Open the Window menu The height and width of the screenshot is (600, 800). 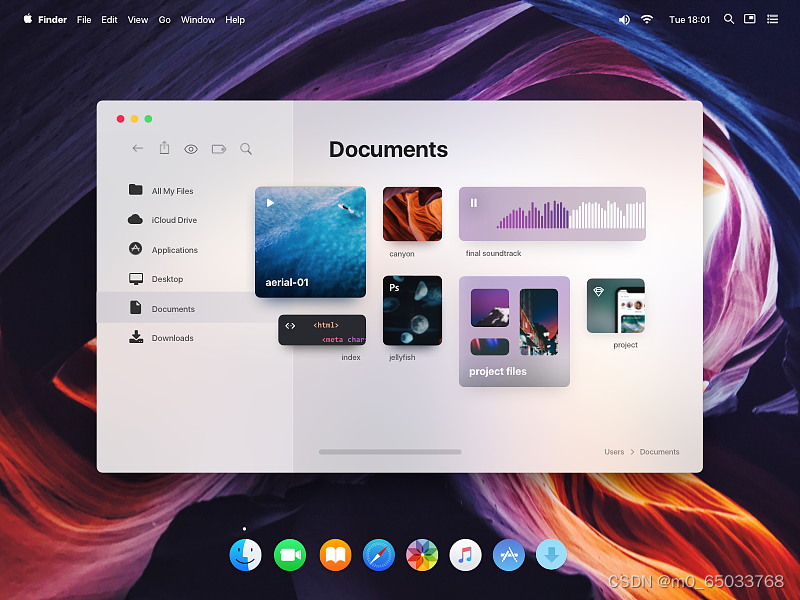coord(198,19)
